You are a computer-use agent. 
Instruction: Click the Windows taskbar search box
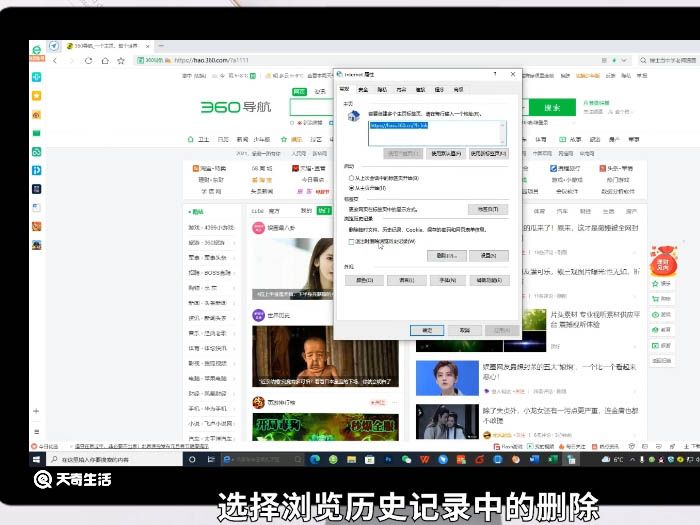(114, 459)
